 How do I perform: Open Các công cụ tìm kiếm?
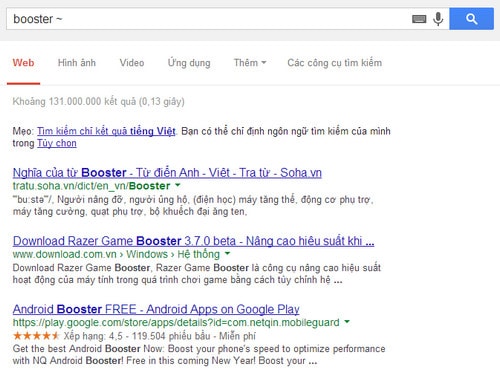[335, 63]
